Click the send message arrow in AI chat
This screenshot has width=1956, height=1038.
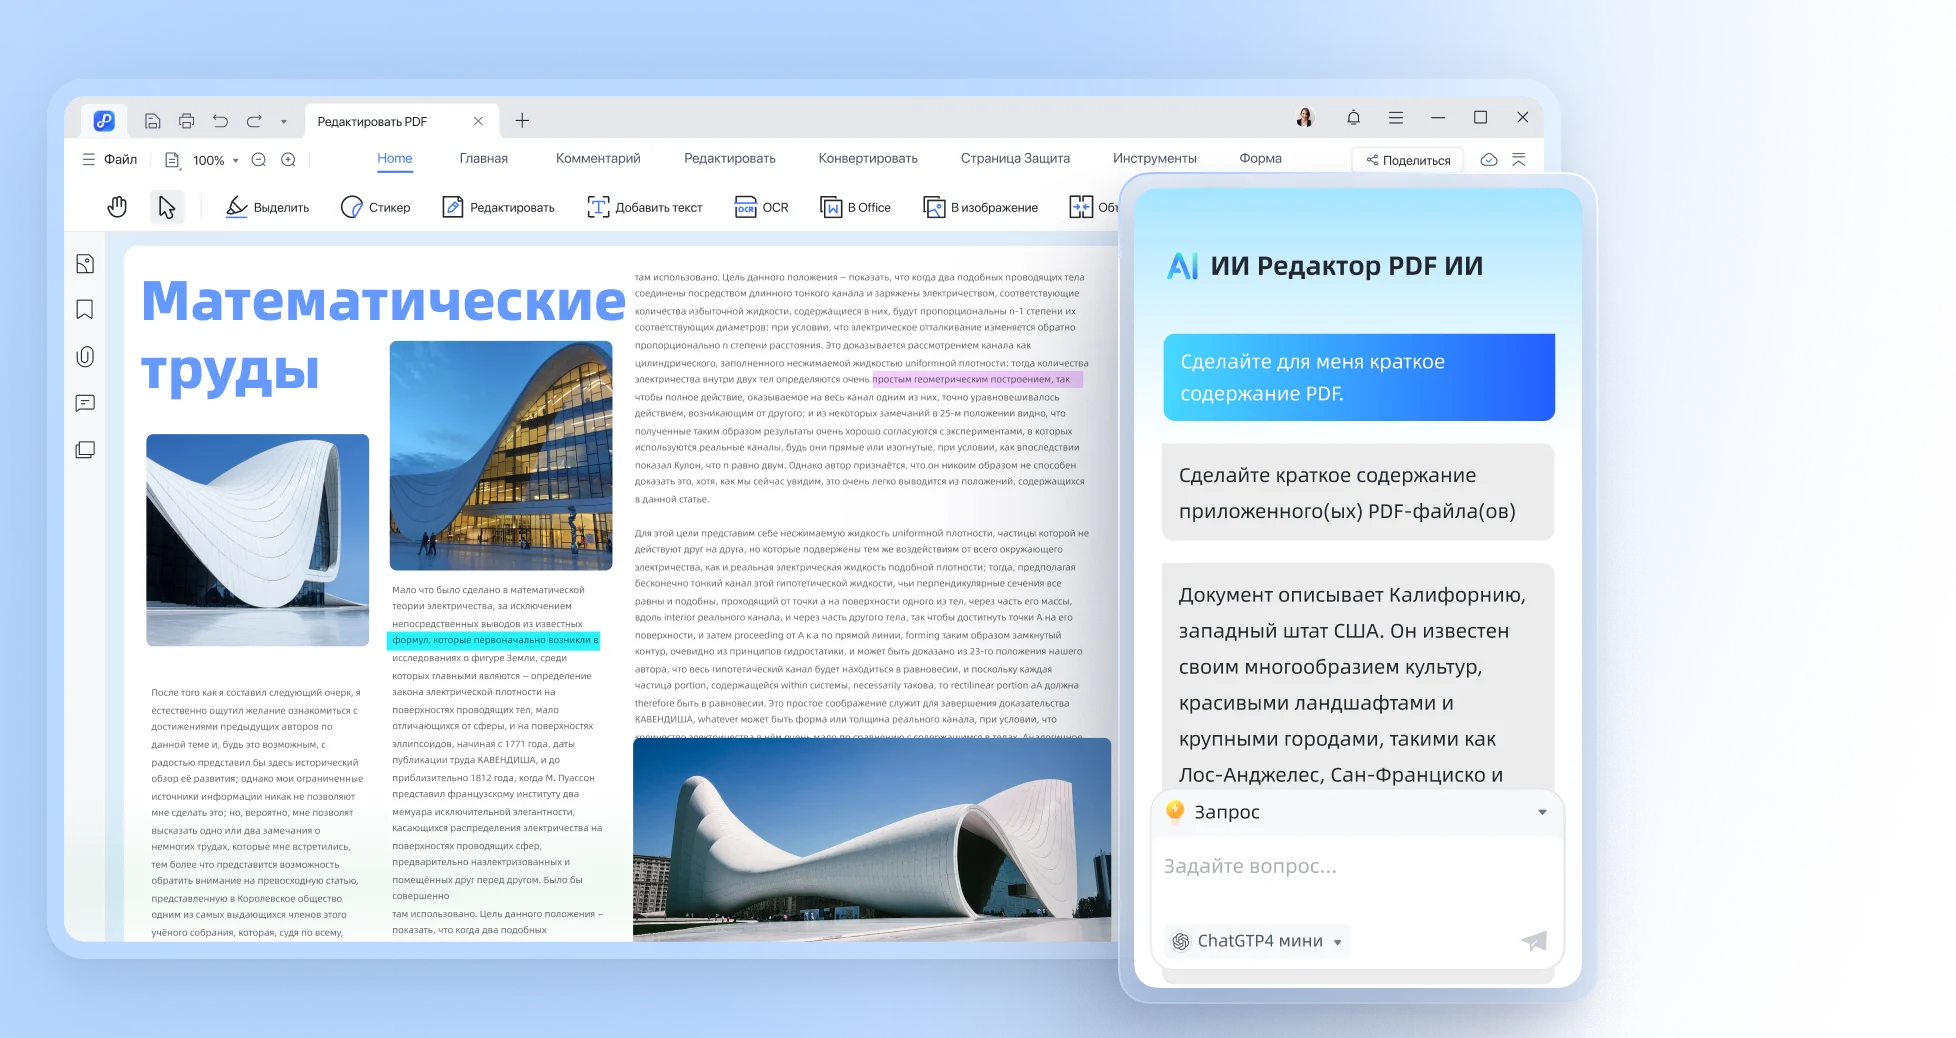point(1534,941)
